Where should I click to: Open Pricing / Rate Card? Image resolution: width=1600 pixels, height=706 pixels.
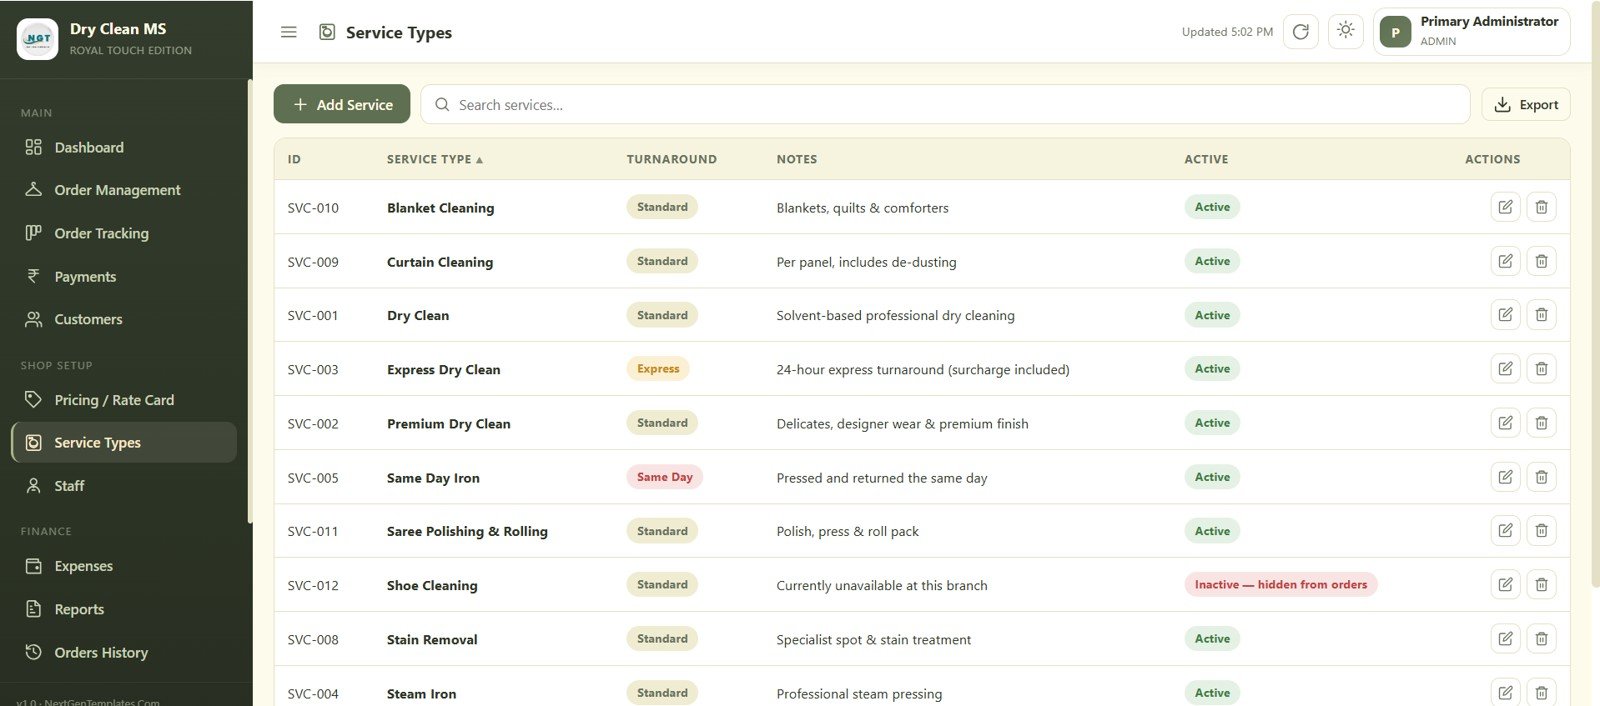[124, 400]
